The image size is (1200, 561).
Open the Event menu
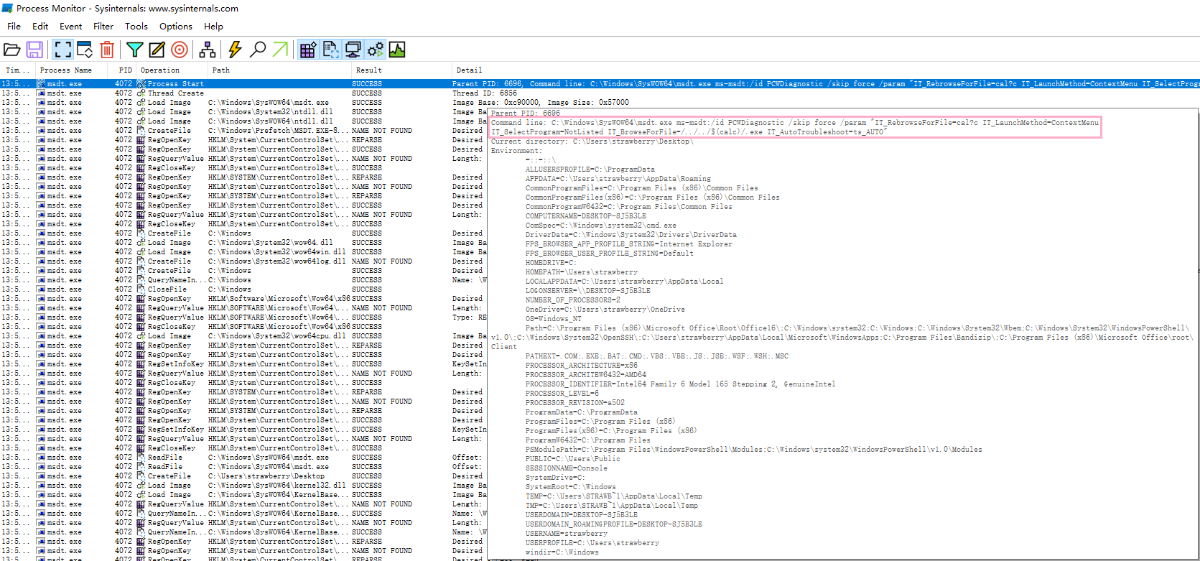pos(71,26)
